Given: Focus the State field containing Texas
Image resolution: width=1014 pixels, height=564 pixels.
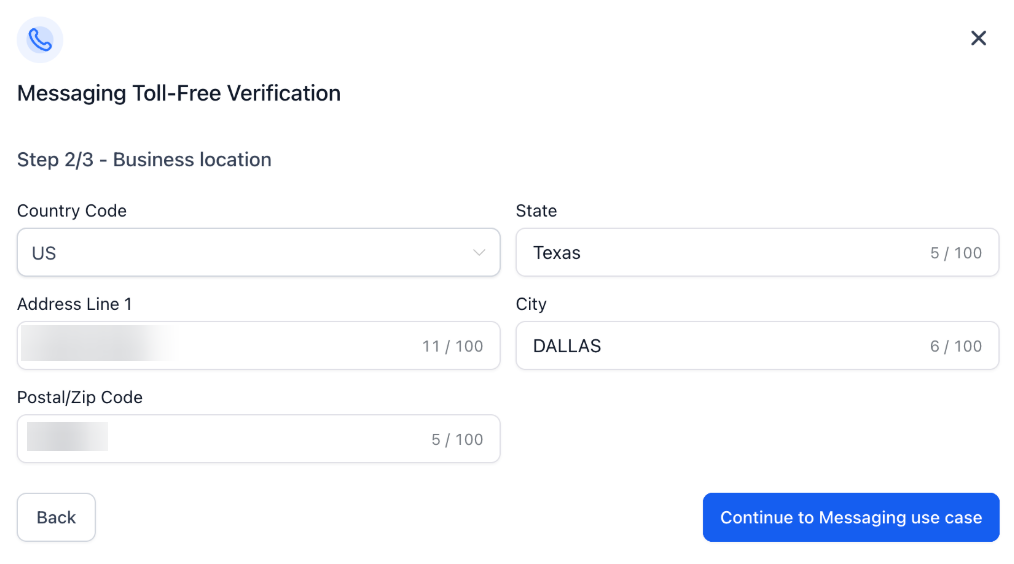Looking at the screenshot, I should click(720, 253).
